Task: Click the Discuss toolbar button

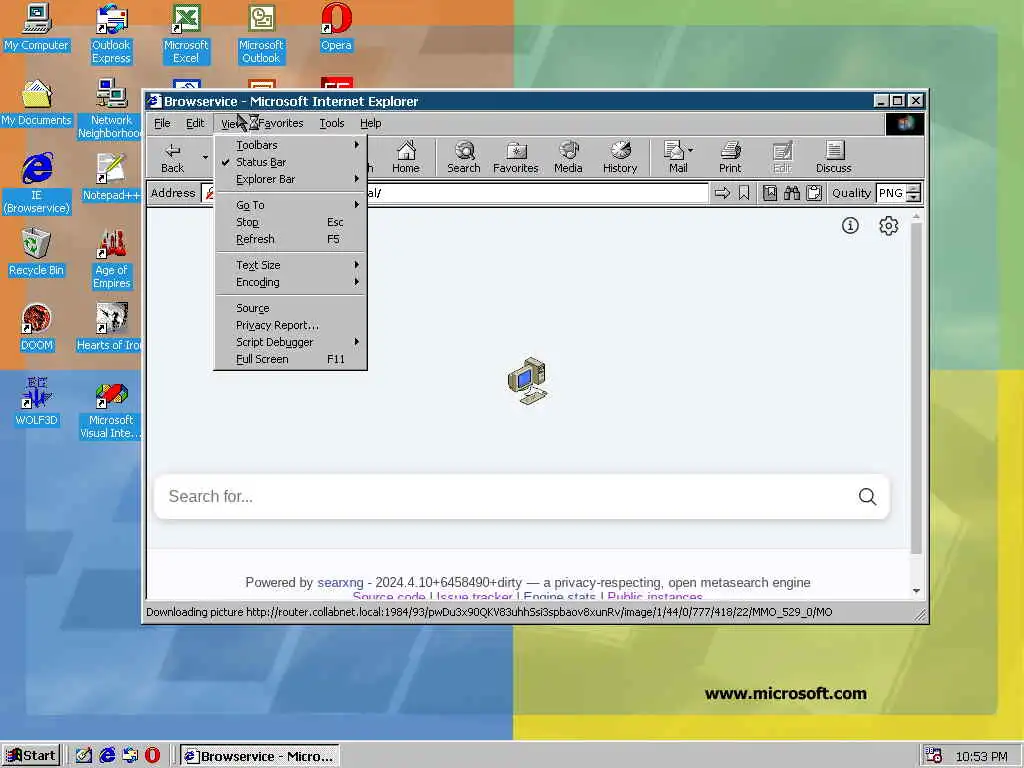Action: [834, 157]
